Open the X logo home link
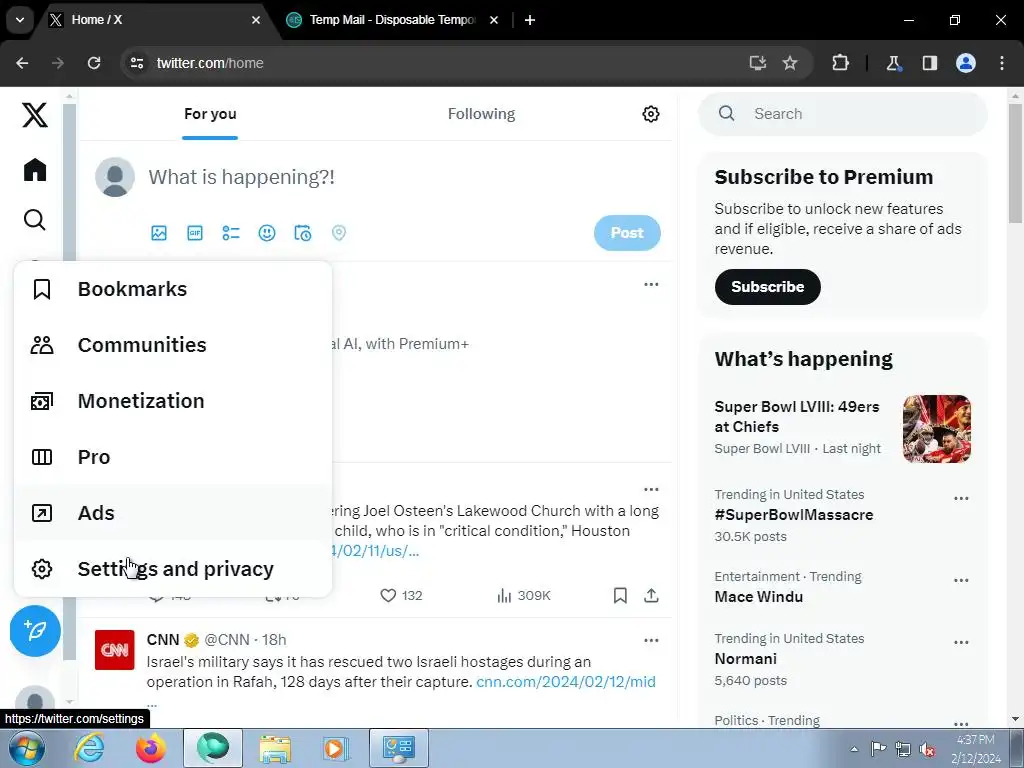 pos(35,114)
